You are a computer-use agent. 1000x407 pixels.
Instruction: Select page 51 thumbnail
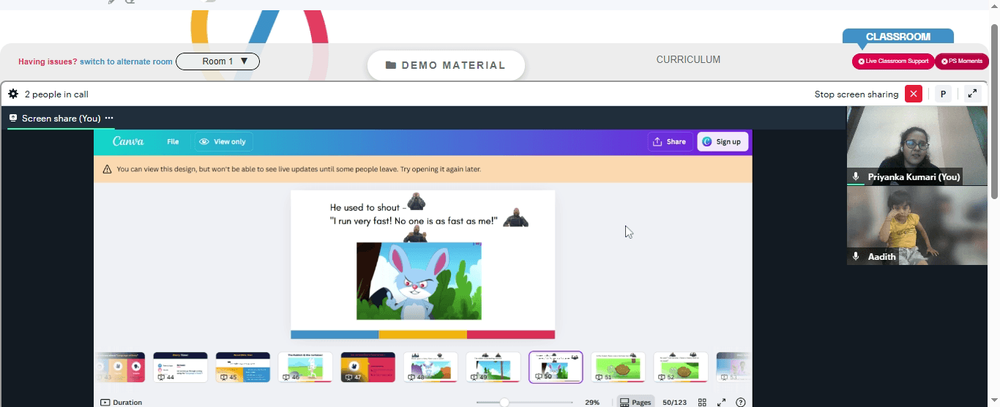pyautogui.click(x=618, y=367)
